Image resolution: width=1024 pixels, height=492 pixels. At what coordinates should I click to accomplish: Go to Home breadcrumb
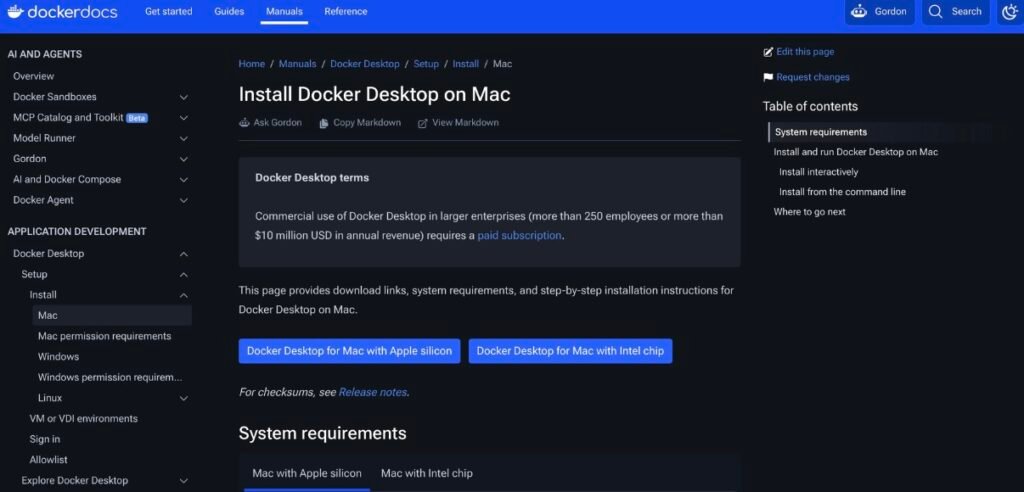tap(251, 64)
